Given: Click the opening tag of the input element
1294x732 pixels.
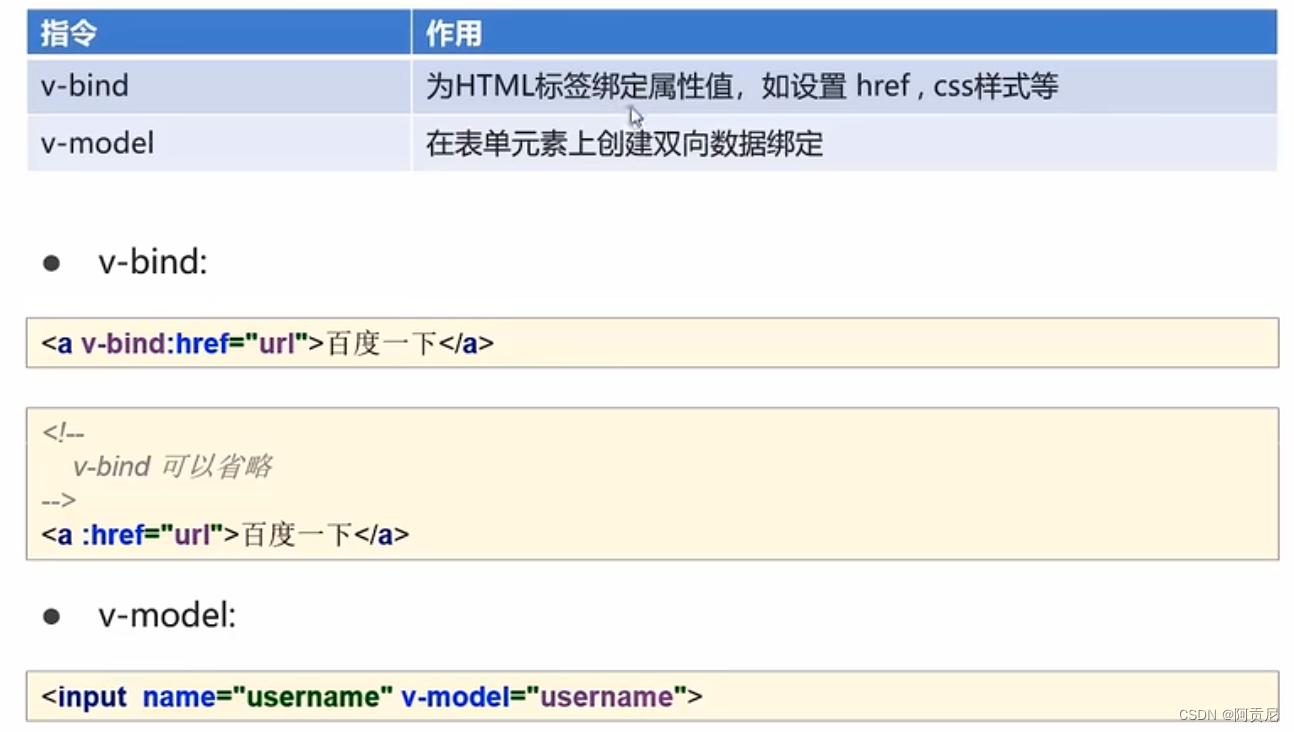Looking at the screenshot, I should click(85, 696).
